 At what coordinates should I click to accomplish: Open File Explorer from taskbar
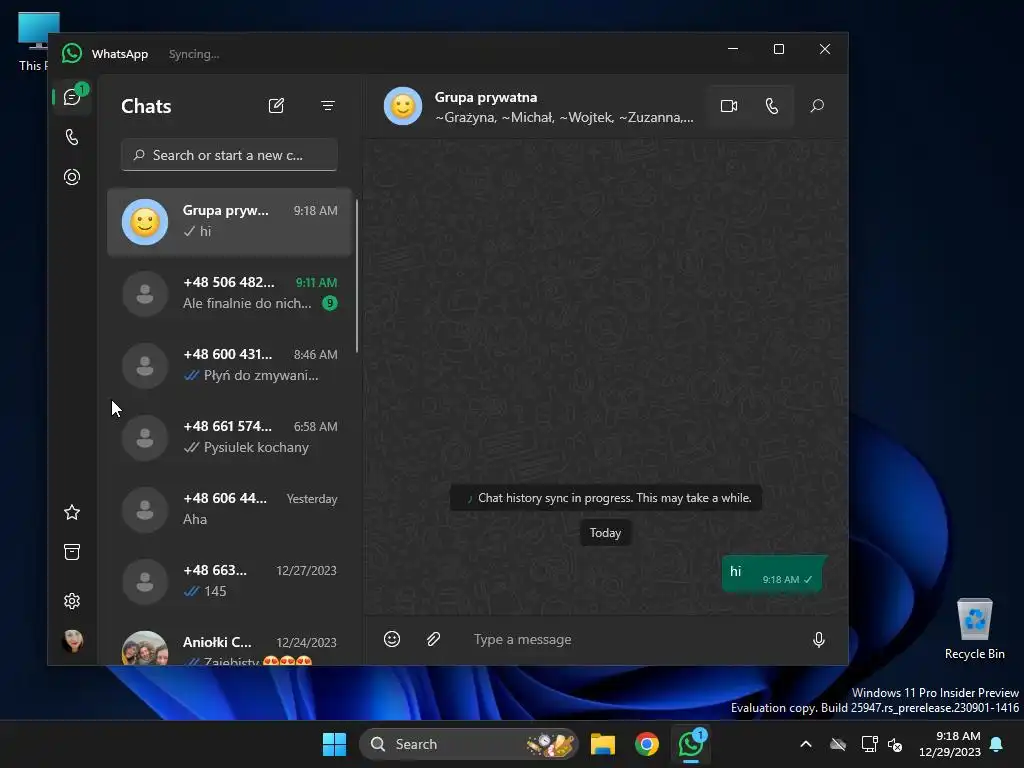(603, 744)
